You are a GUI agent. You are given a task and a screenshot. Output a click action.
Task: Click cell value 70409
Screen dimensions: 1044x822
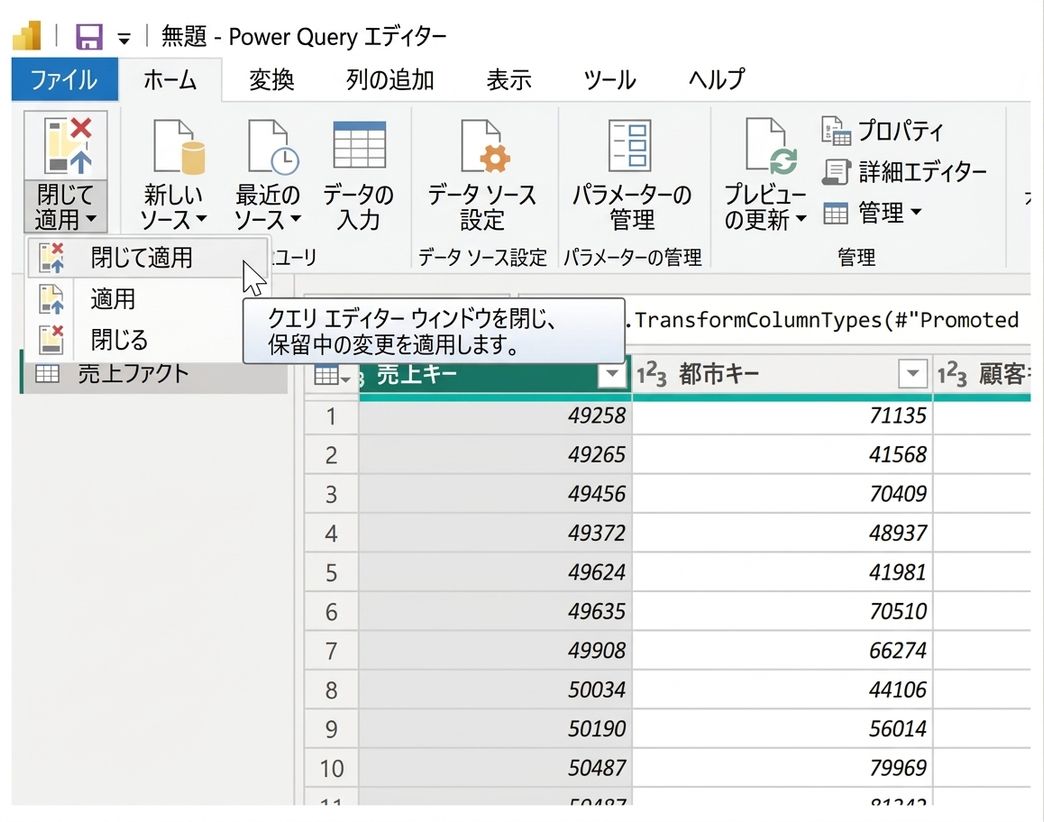point(898,494)
